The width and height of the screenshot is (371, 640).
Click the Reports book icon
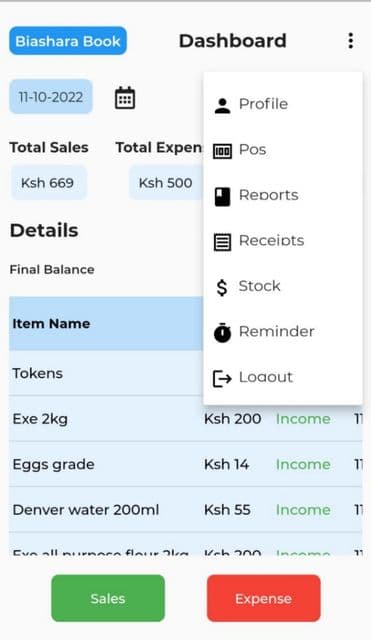point(222,196)
